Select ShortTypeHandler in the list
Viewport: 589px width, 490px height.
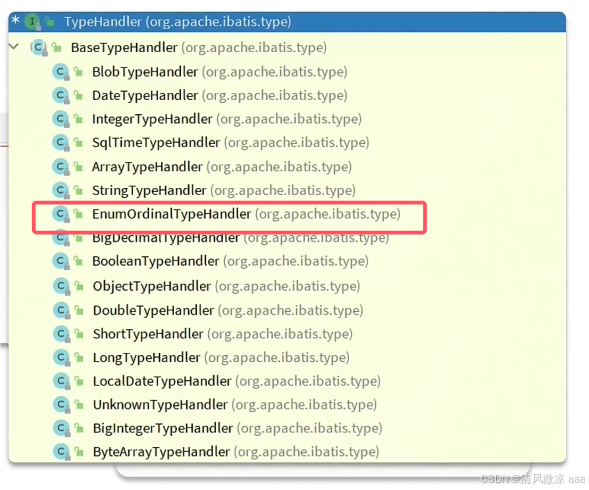click(223, 334)
